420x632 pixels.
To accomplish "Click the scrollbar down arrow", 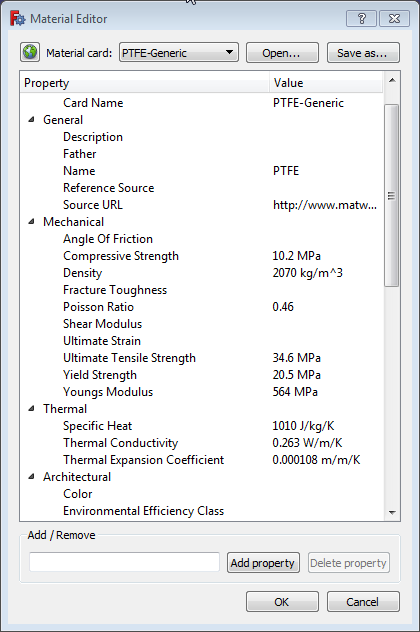I will (392, 513).
